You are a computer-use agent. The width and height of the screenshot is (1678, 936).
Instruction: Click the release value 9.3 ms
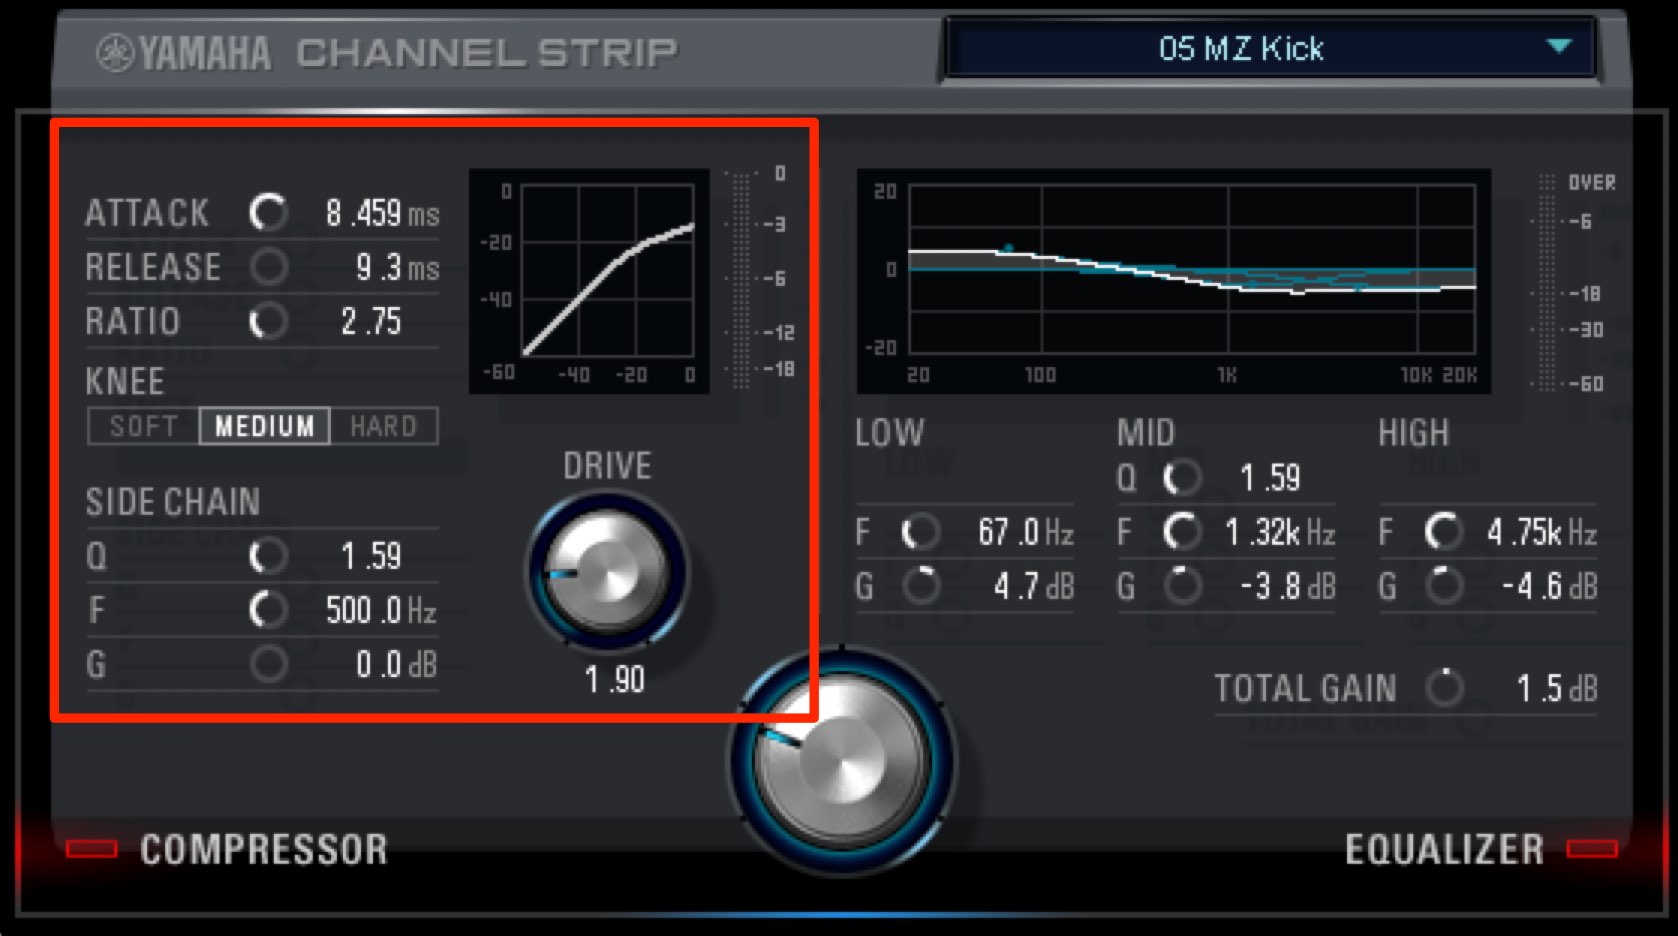[397, 267]
